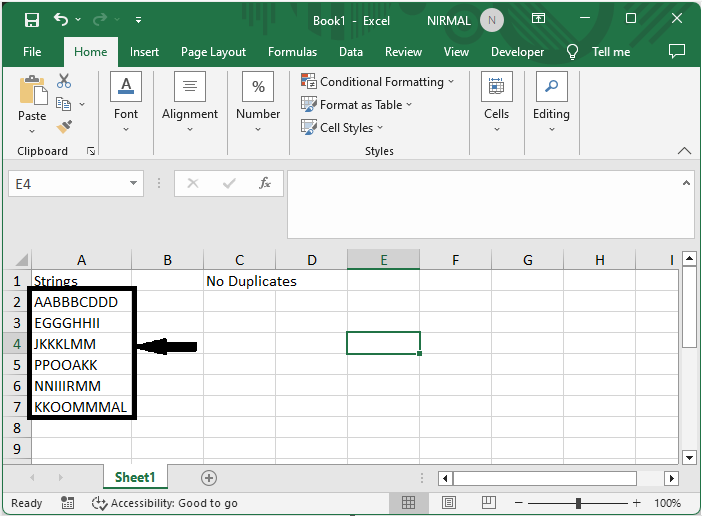
Task: Select column C header
Action: point(240,260)
